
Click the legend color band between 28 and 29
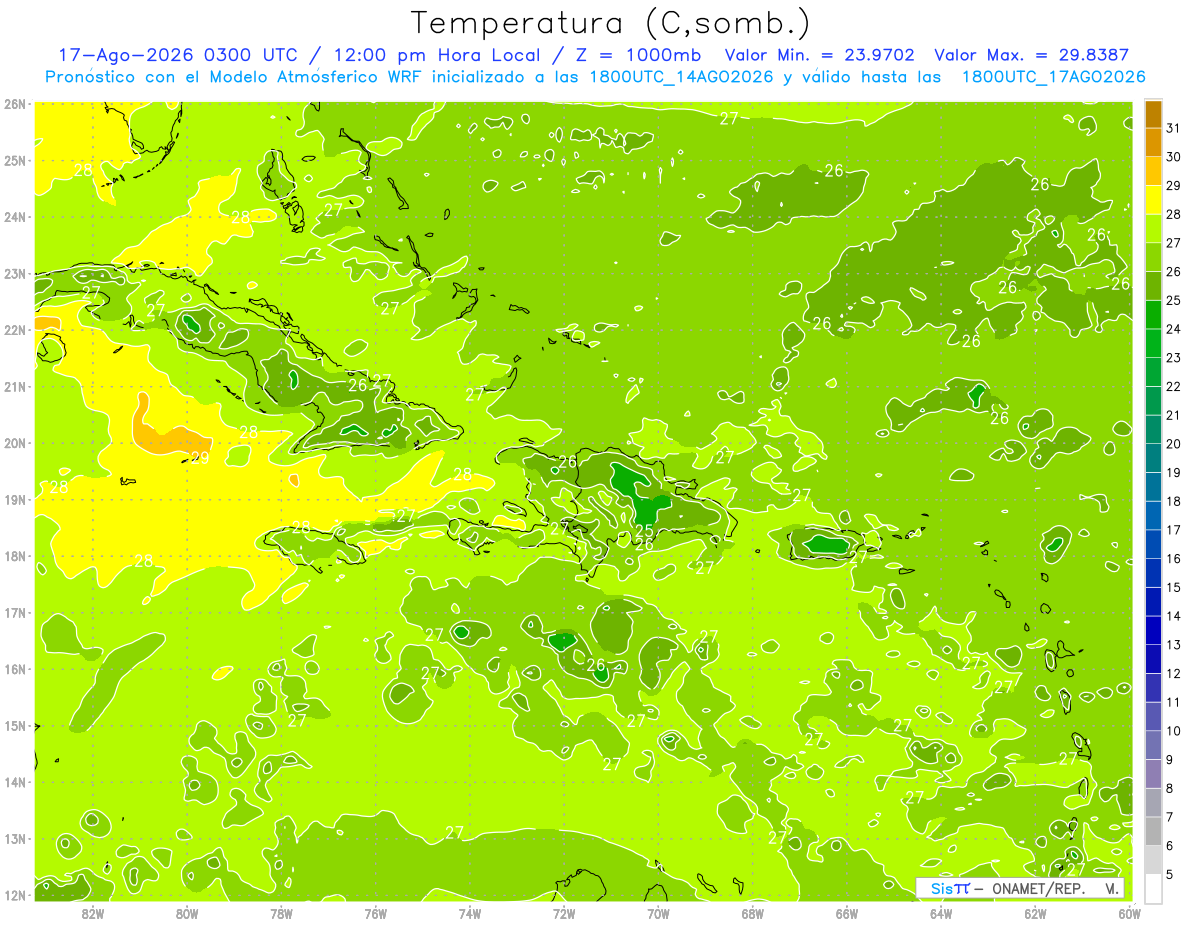point(1153,200)
